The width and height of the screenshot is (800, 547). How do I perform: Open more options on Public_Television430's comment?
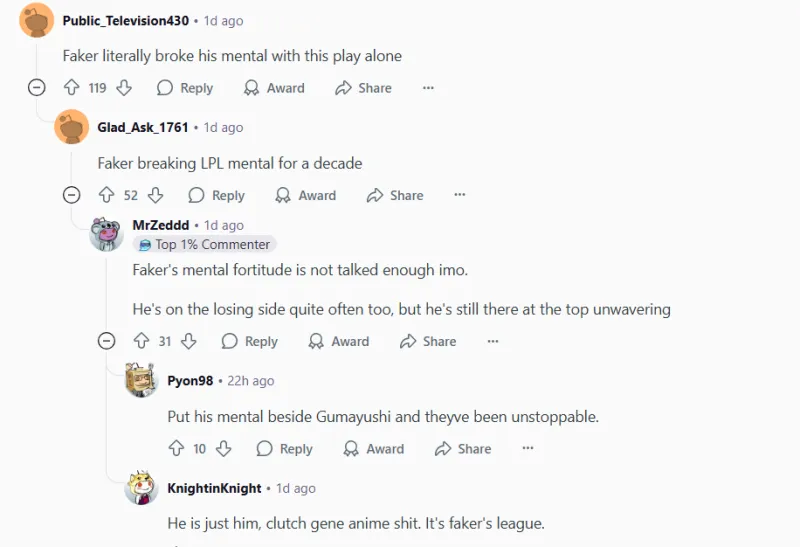point(428,88)
